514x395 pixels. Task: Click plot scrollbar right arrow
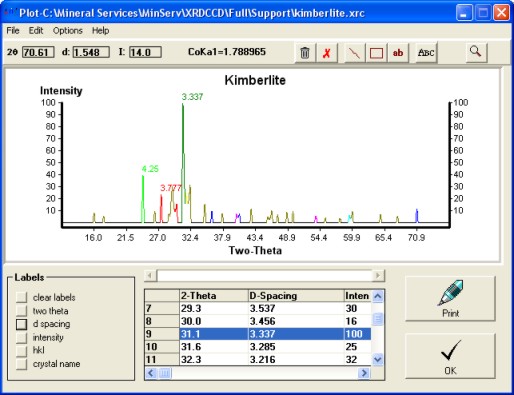[378, 276]
